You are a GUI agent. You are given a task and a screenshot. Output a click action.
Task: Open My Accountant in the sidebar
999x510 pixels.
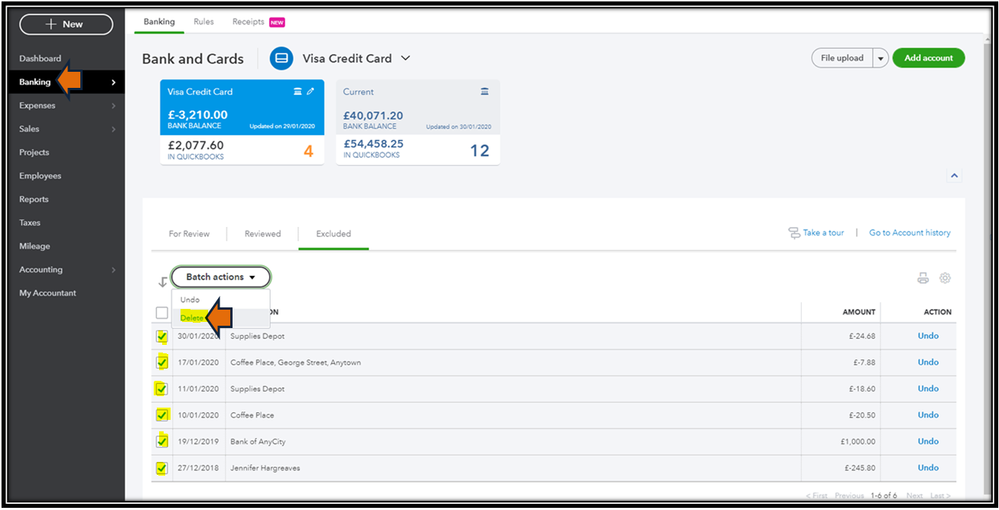coord(47,293)
